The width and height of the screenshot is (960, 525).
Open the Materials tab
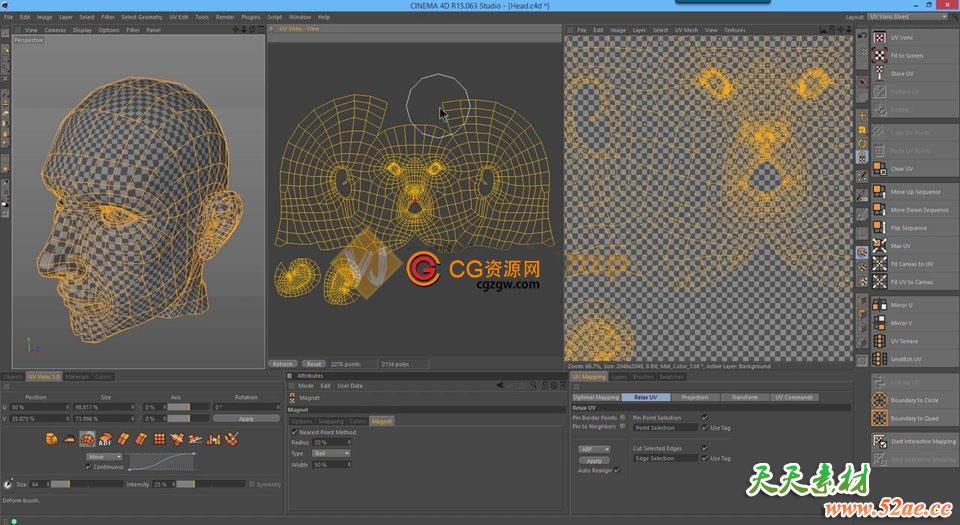pyautogui.click(x=77, y=377)
